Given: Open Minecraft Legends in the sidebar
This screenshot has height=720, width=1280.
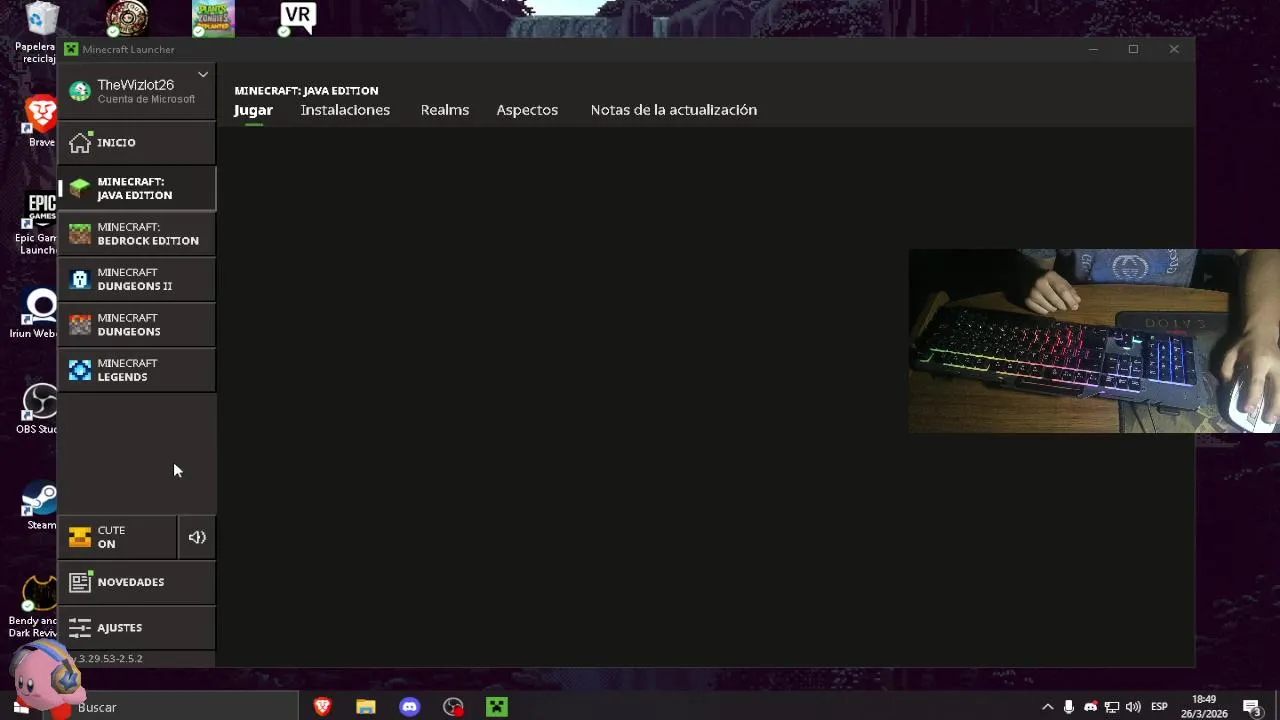Looking at the screenshot, I should pos(137,370).
